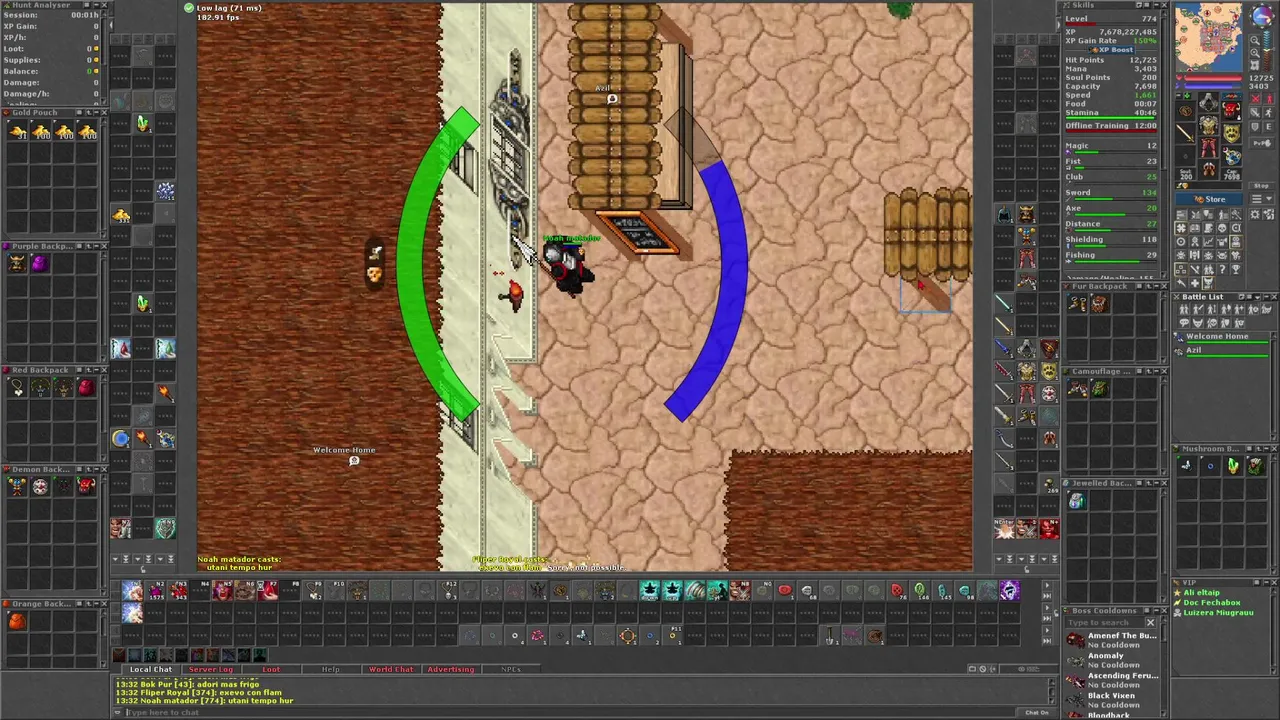
Task: Click the item in Orange Backpack
Action: tap(17, 621)
